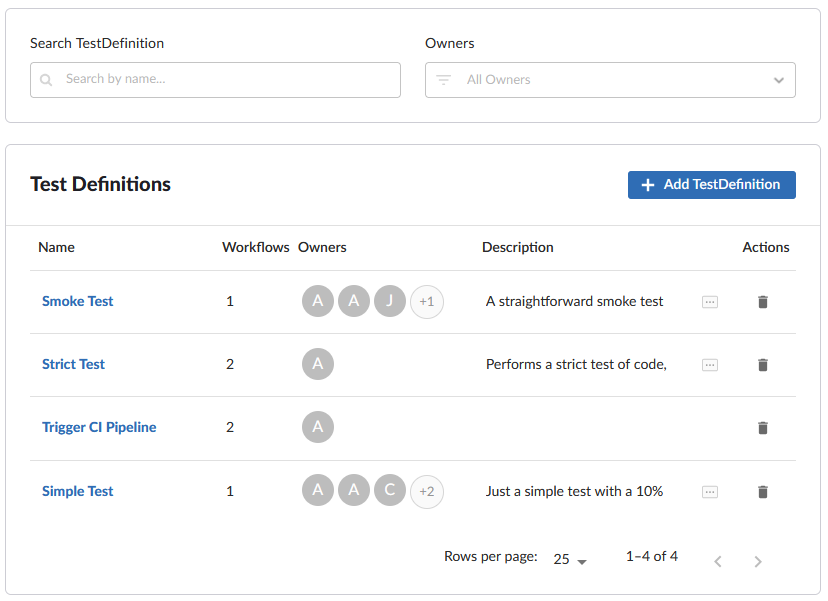Viewport: 828px width, 601px height.
Task: Open ellipsis for Simple Test description
Action: [x=710, y=492]
